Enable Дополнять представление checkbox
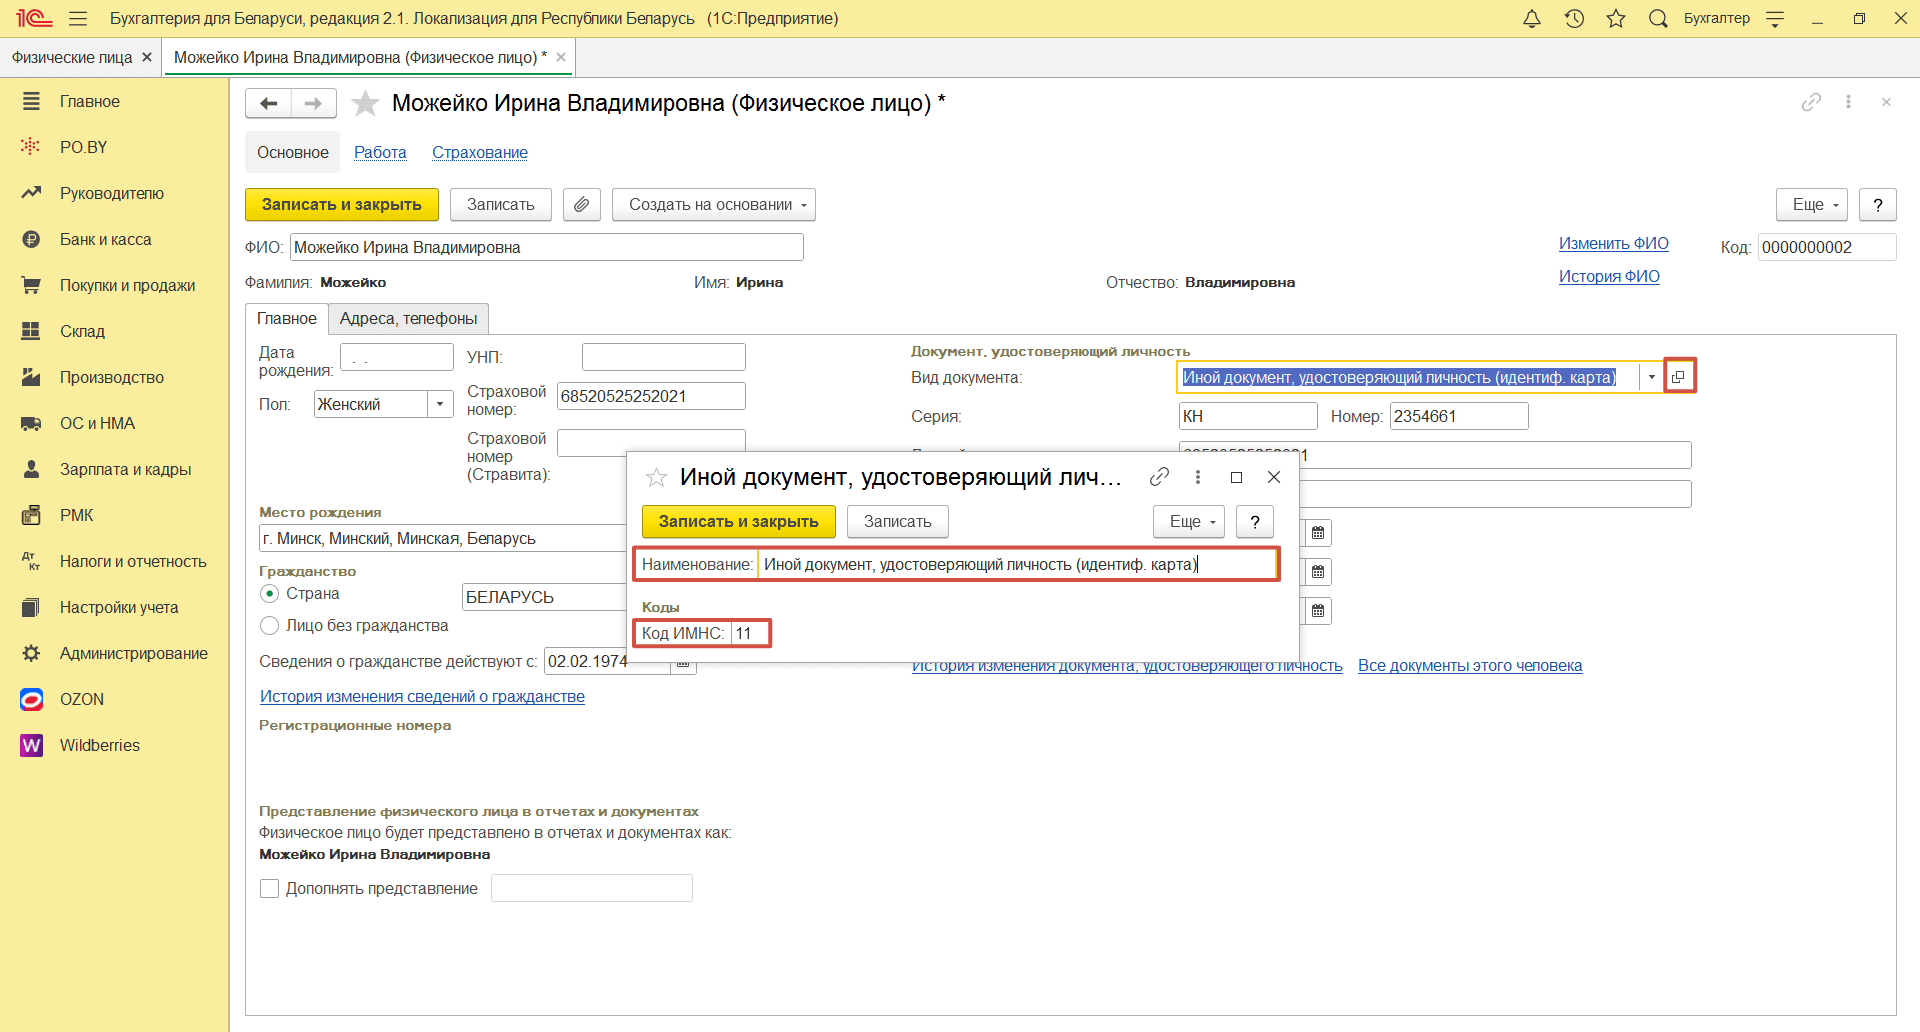 pos(269,889)
